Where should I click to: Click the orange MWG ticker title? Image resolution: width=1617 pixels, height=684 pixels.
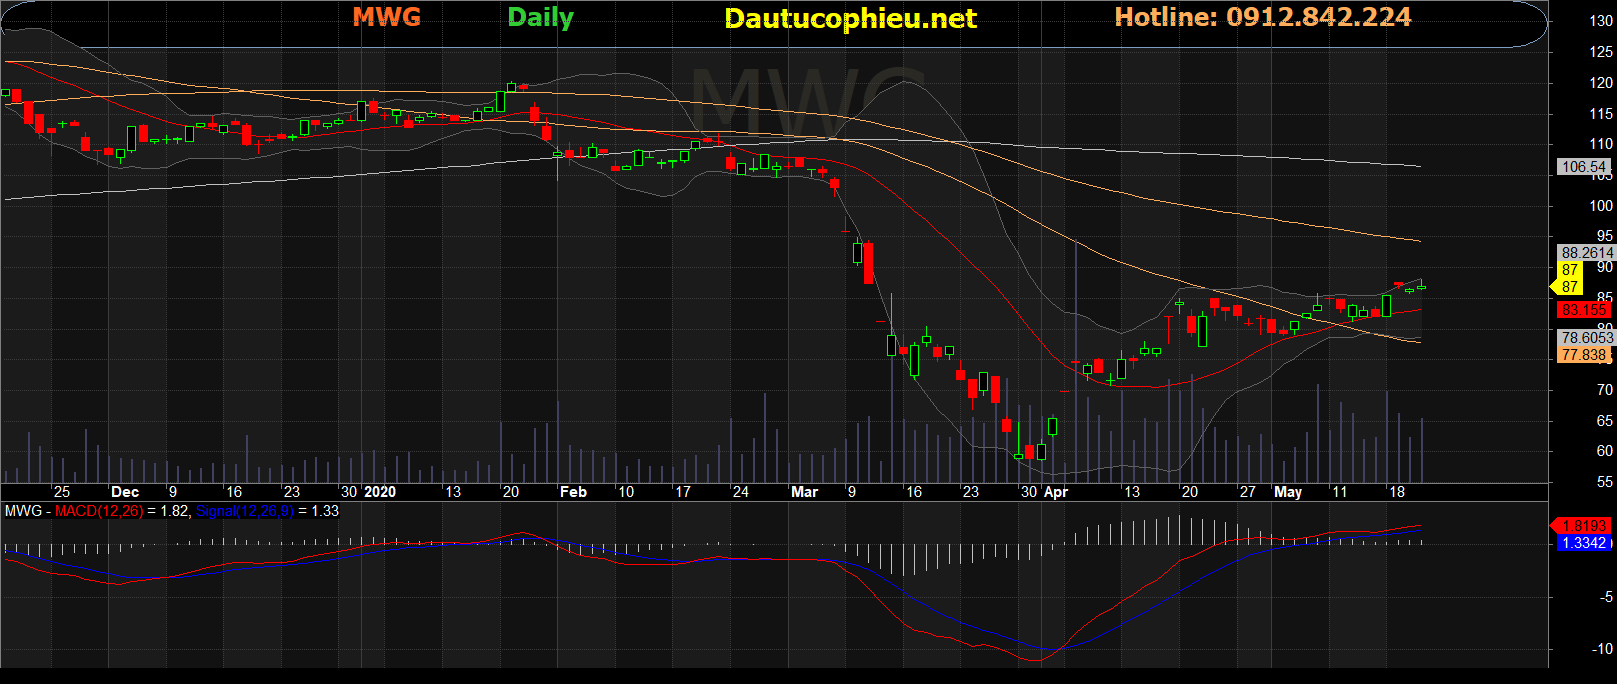(387, 18)
